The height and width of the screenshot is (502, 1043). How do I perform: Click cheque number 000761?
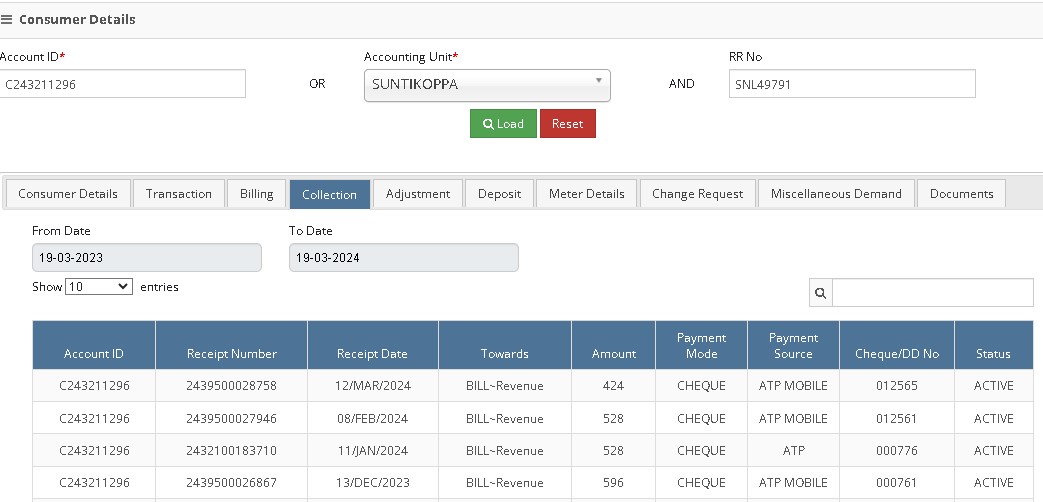click(897, 482)
